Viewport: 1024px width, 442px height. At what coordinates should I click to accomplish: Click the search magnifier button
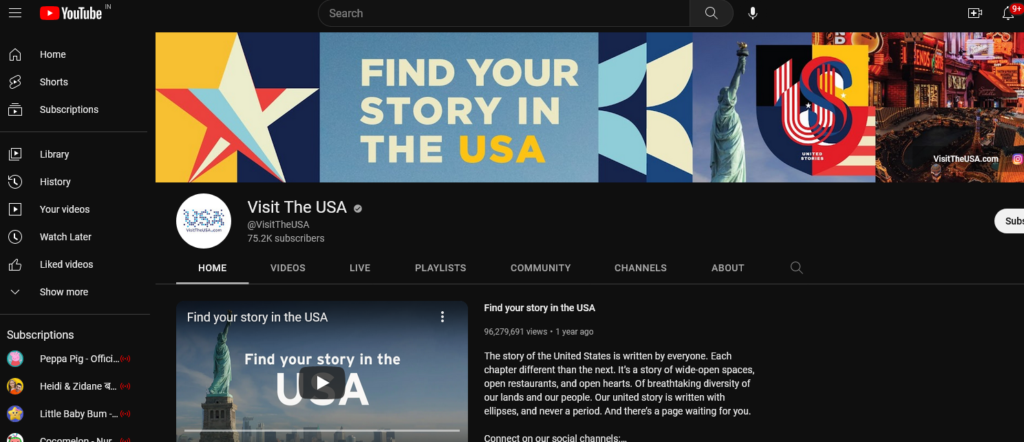point(711,13)
